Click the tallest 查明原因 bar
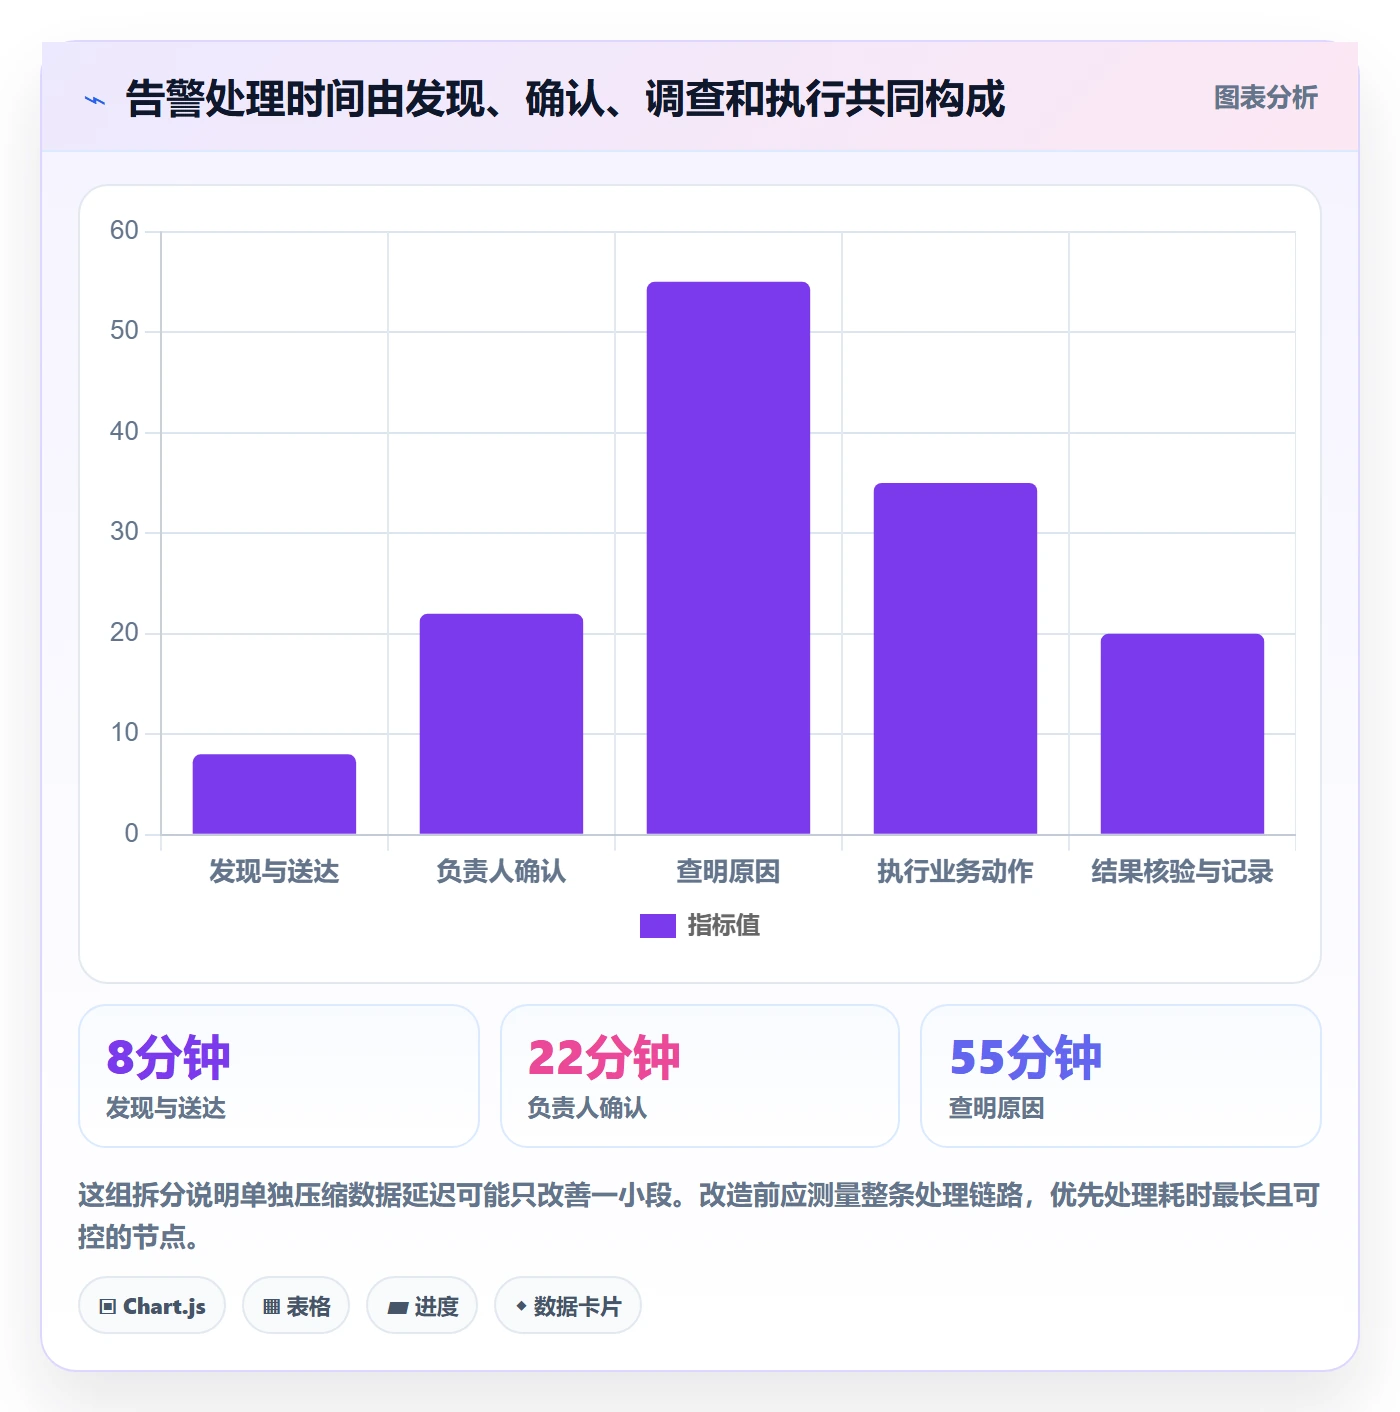1400x1412 pixels. 728,558
